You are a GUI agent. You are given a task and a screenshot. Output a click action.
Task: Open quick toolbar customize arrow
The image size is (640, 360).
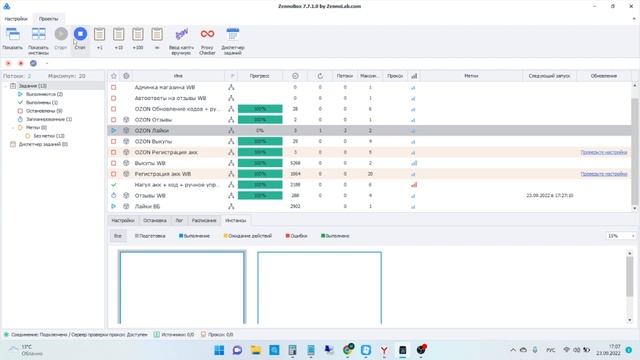tap(47, 63)
